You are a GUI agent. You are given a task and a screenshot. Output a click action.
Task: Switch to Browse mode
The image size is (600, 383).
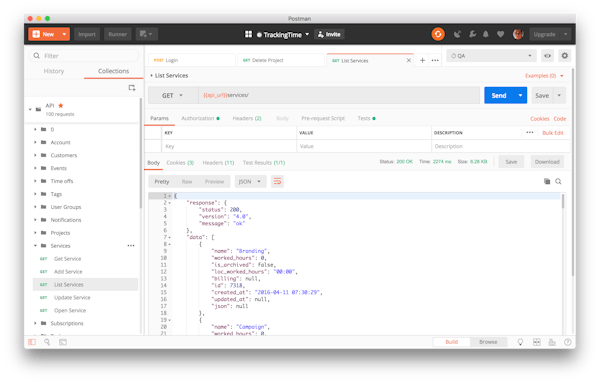coord(488,342)
